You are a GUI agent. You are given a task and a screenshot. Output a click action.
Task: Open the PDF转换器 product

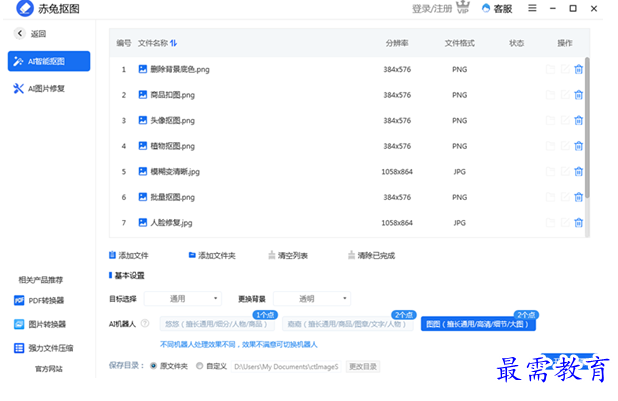click(39, 300)
